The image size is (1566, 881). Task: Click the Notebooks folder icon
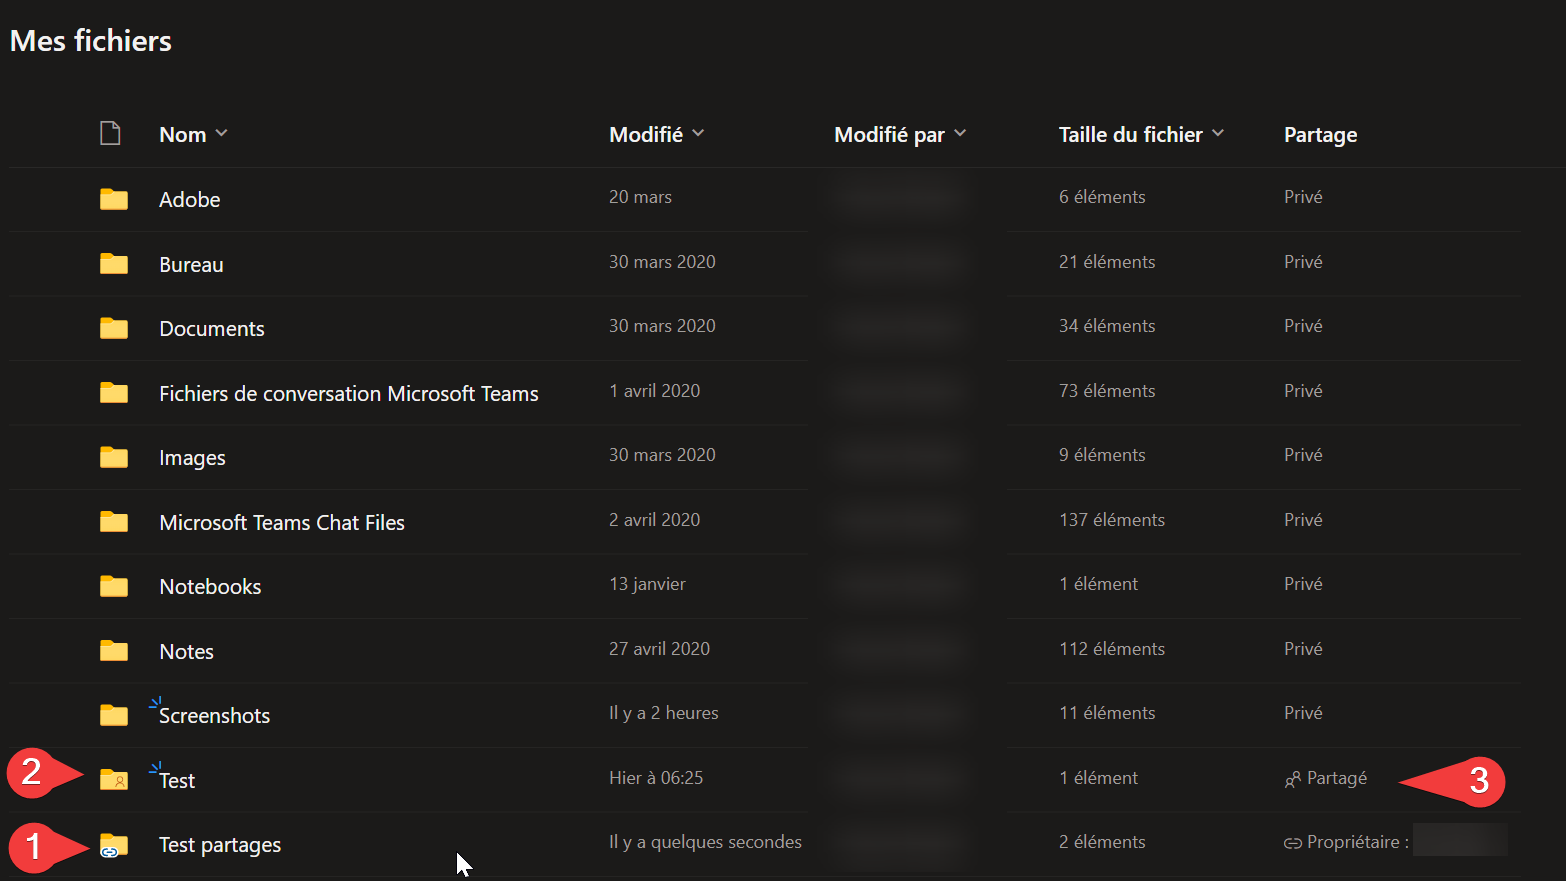tap(113, 586)
